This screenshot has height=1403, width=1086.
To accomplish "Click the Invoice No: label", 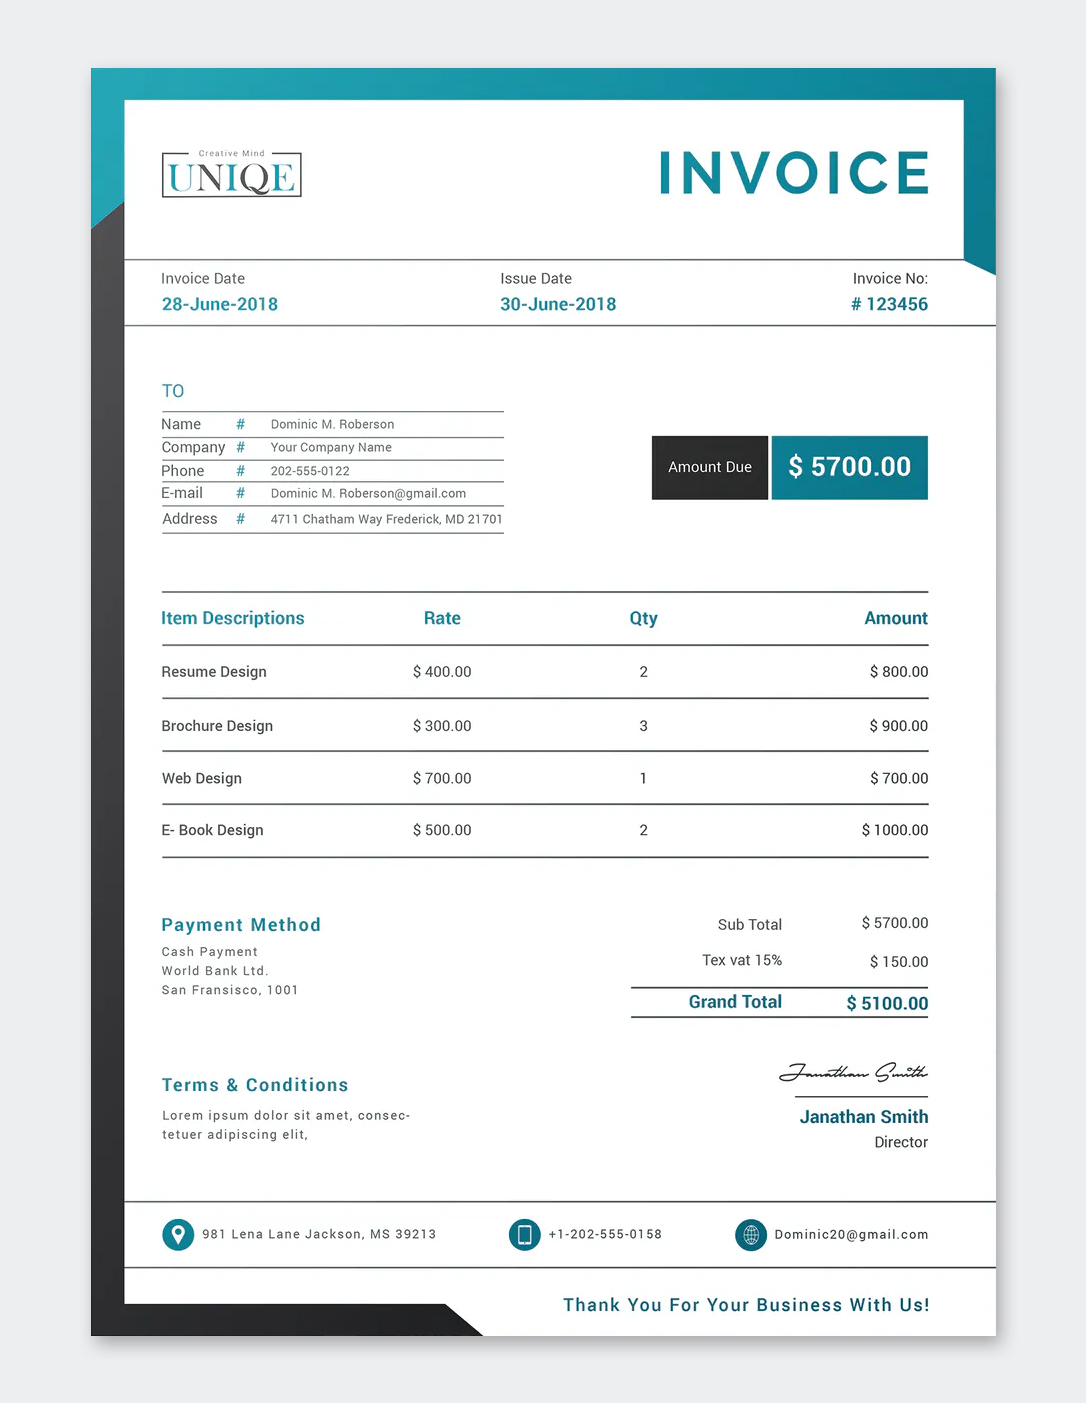I will (890, 279).
